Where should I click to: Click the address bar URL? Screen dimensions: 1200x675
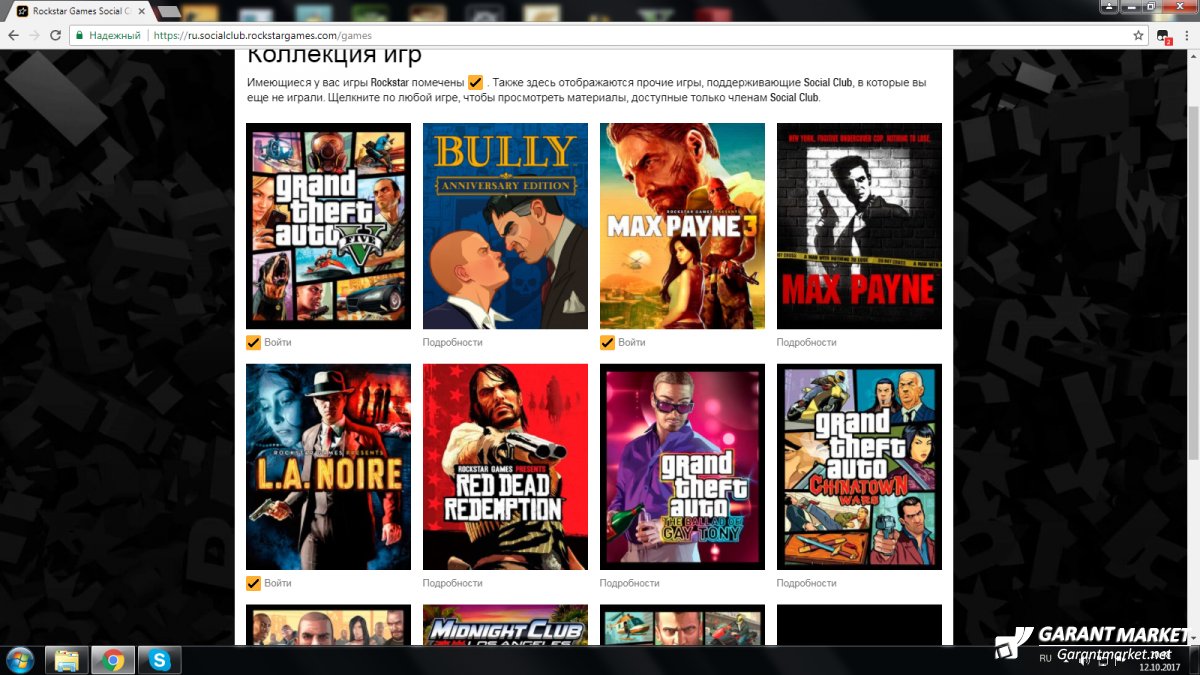[262, 35]
